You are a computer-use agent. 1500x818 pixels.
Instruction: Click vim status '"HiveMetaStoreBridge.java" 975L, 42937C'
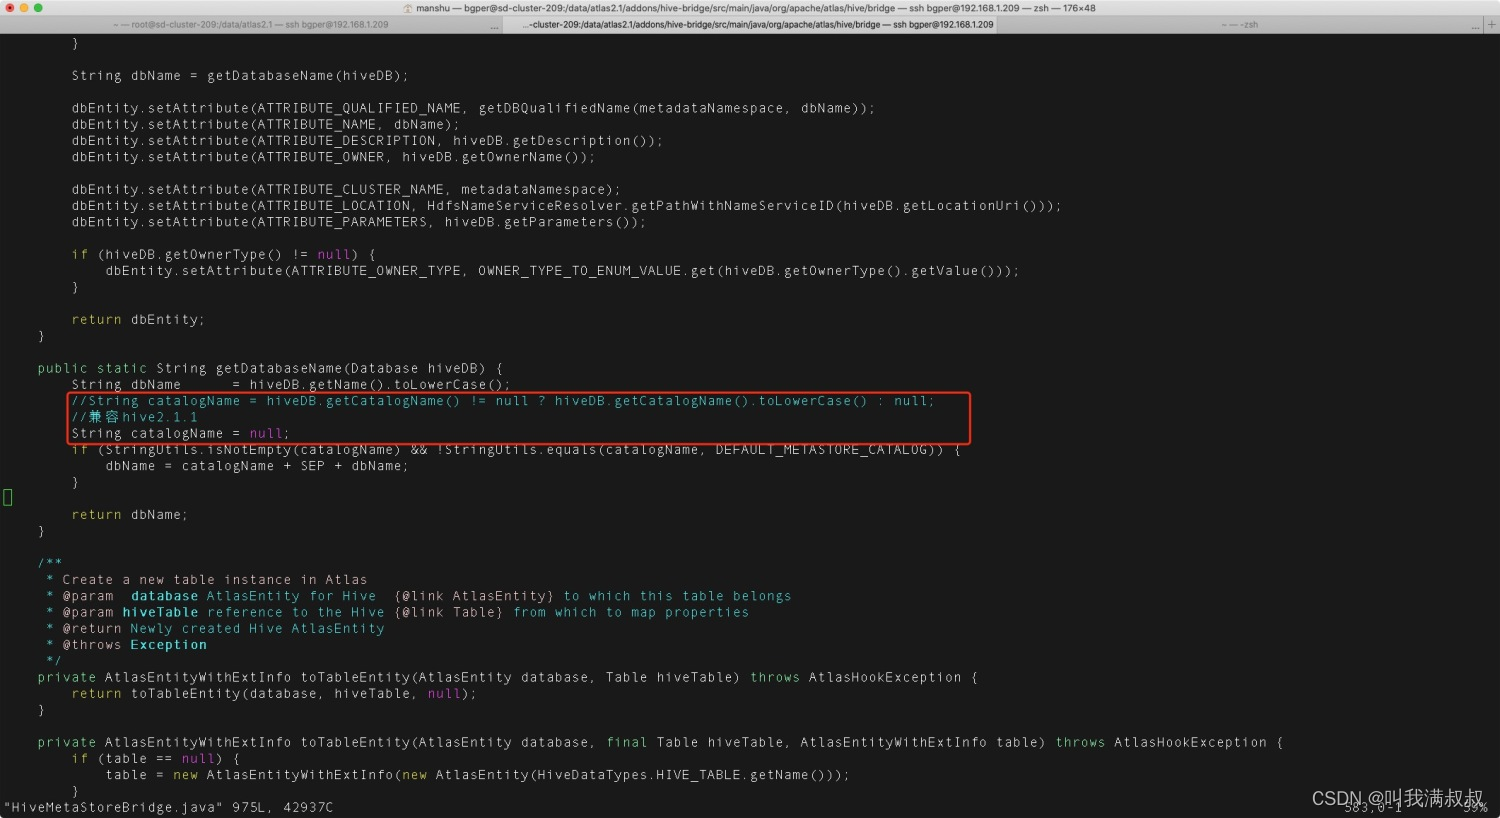pyautogui.click(x=168, y=807)
